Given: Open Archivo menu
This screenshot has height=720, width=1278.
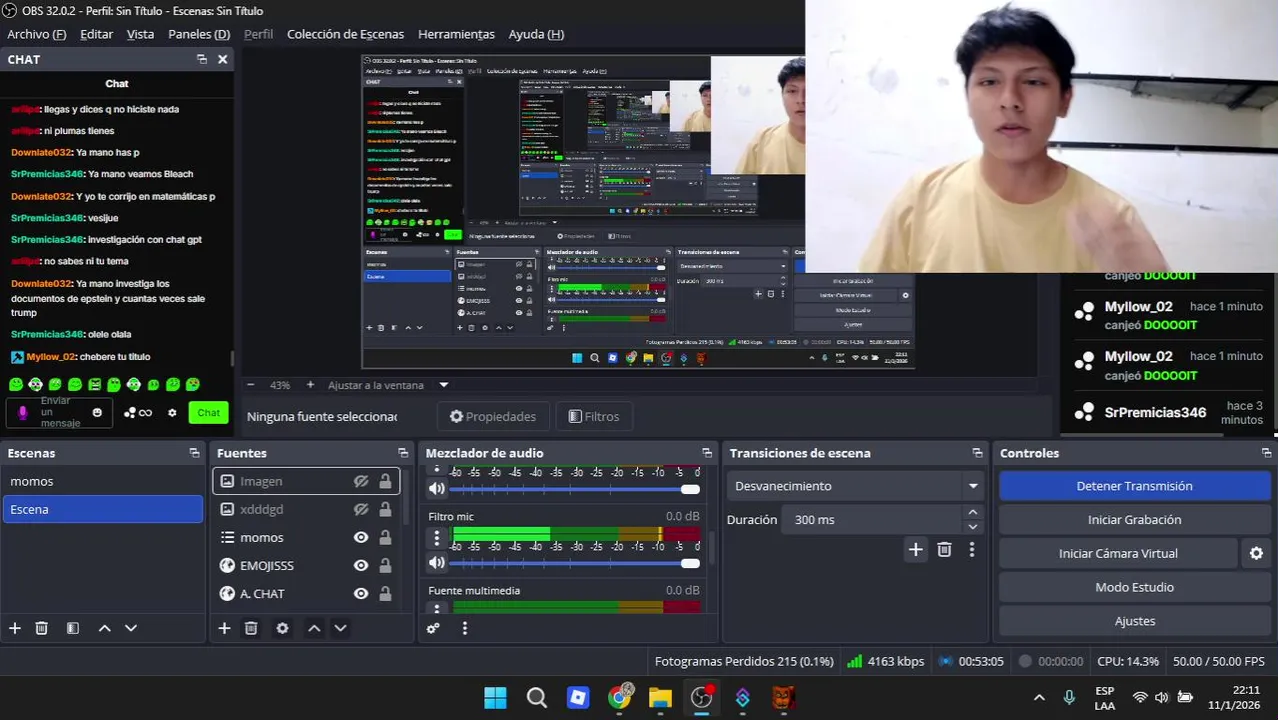Looking at the screenshot, I should (36, 34).
